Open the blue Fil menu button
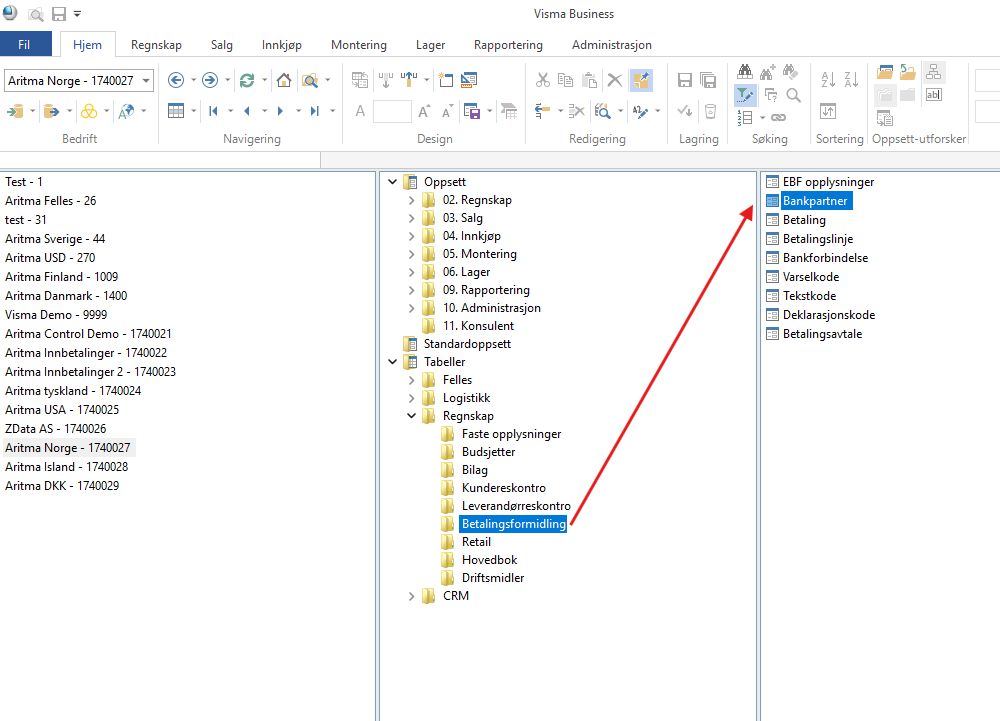This screenshot has height=721, width=1000. 25,45
